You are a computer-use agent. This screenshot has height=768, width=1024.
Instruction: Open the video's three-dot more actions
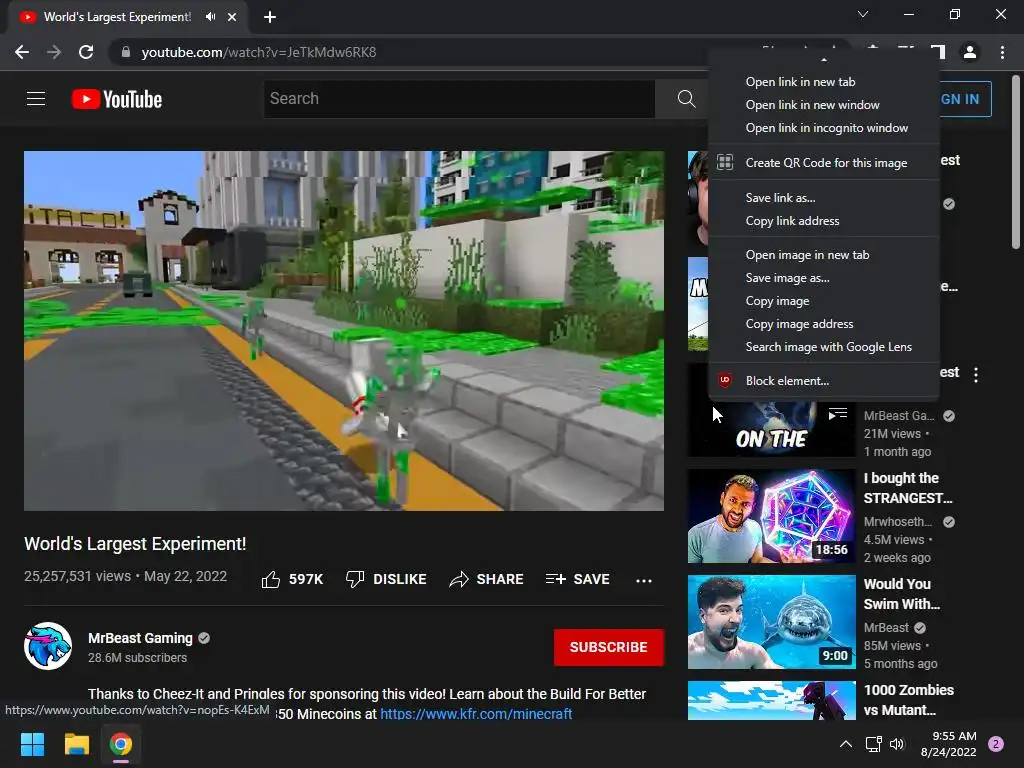pyautogui.click(x=644, y=580)
